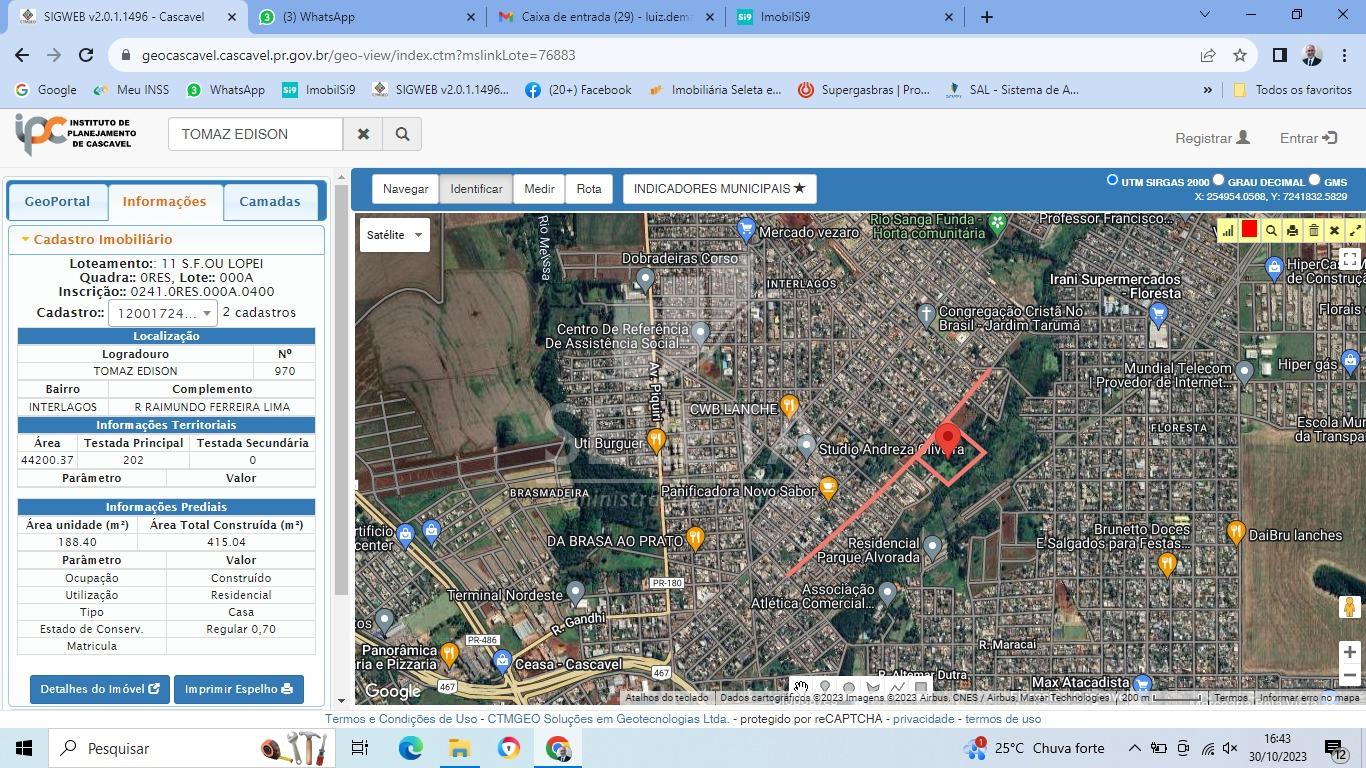Switch to Informações tab
This screenshot has width=1366, height=768.
[x=164, y=202]
